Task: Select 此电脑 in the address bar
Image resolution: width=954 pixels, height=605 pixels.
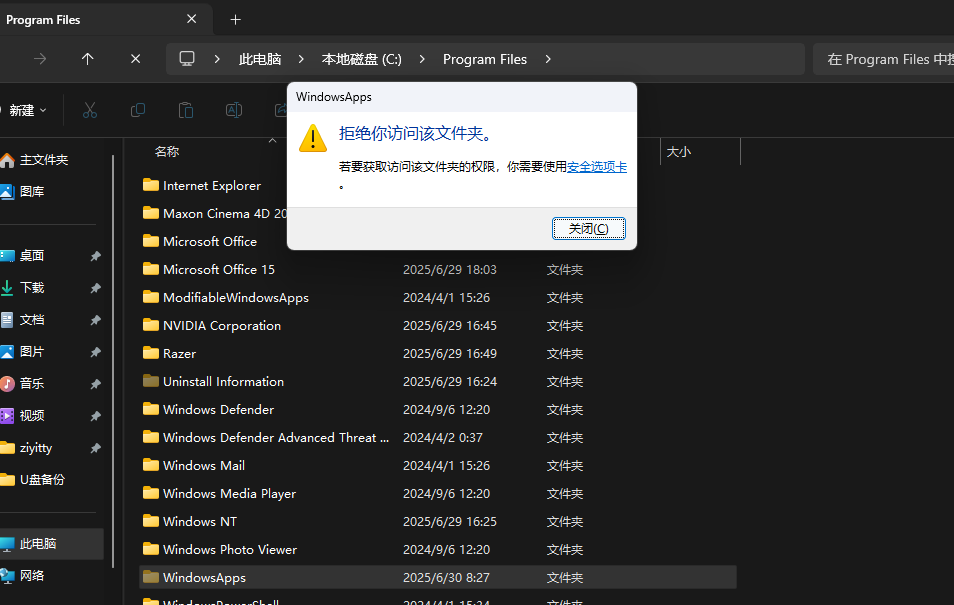Action: click(260, 59)
